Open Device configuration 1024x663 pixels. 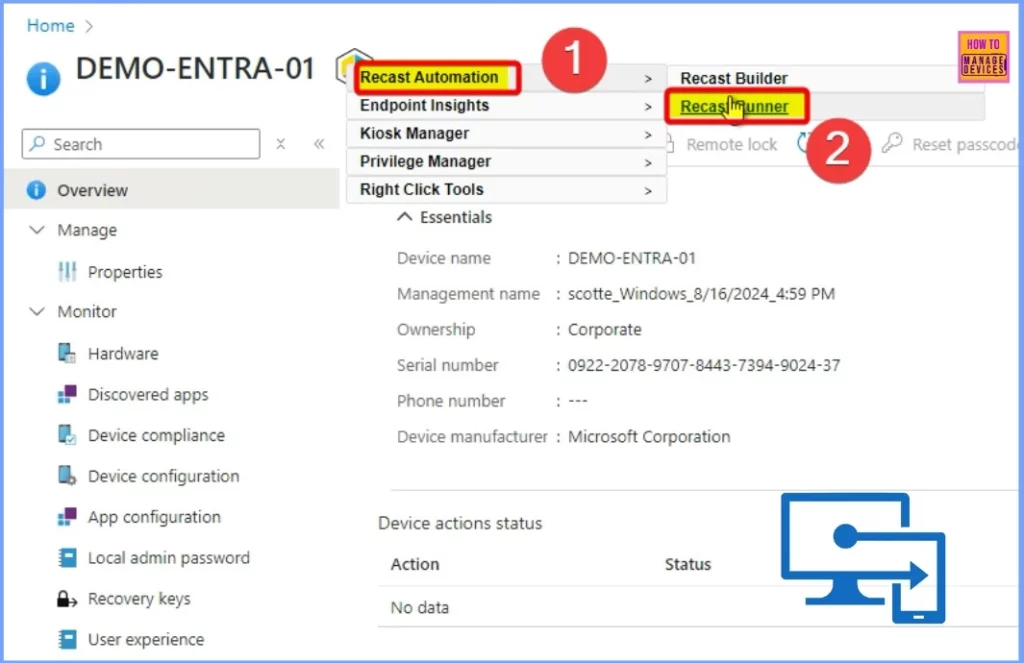163,476
